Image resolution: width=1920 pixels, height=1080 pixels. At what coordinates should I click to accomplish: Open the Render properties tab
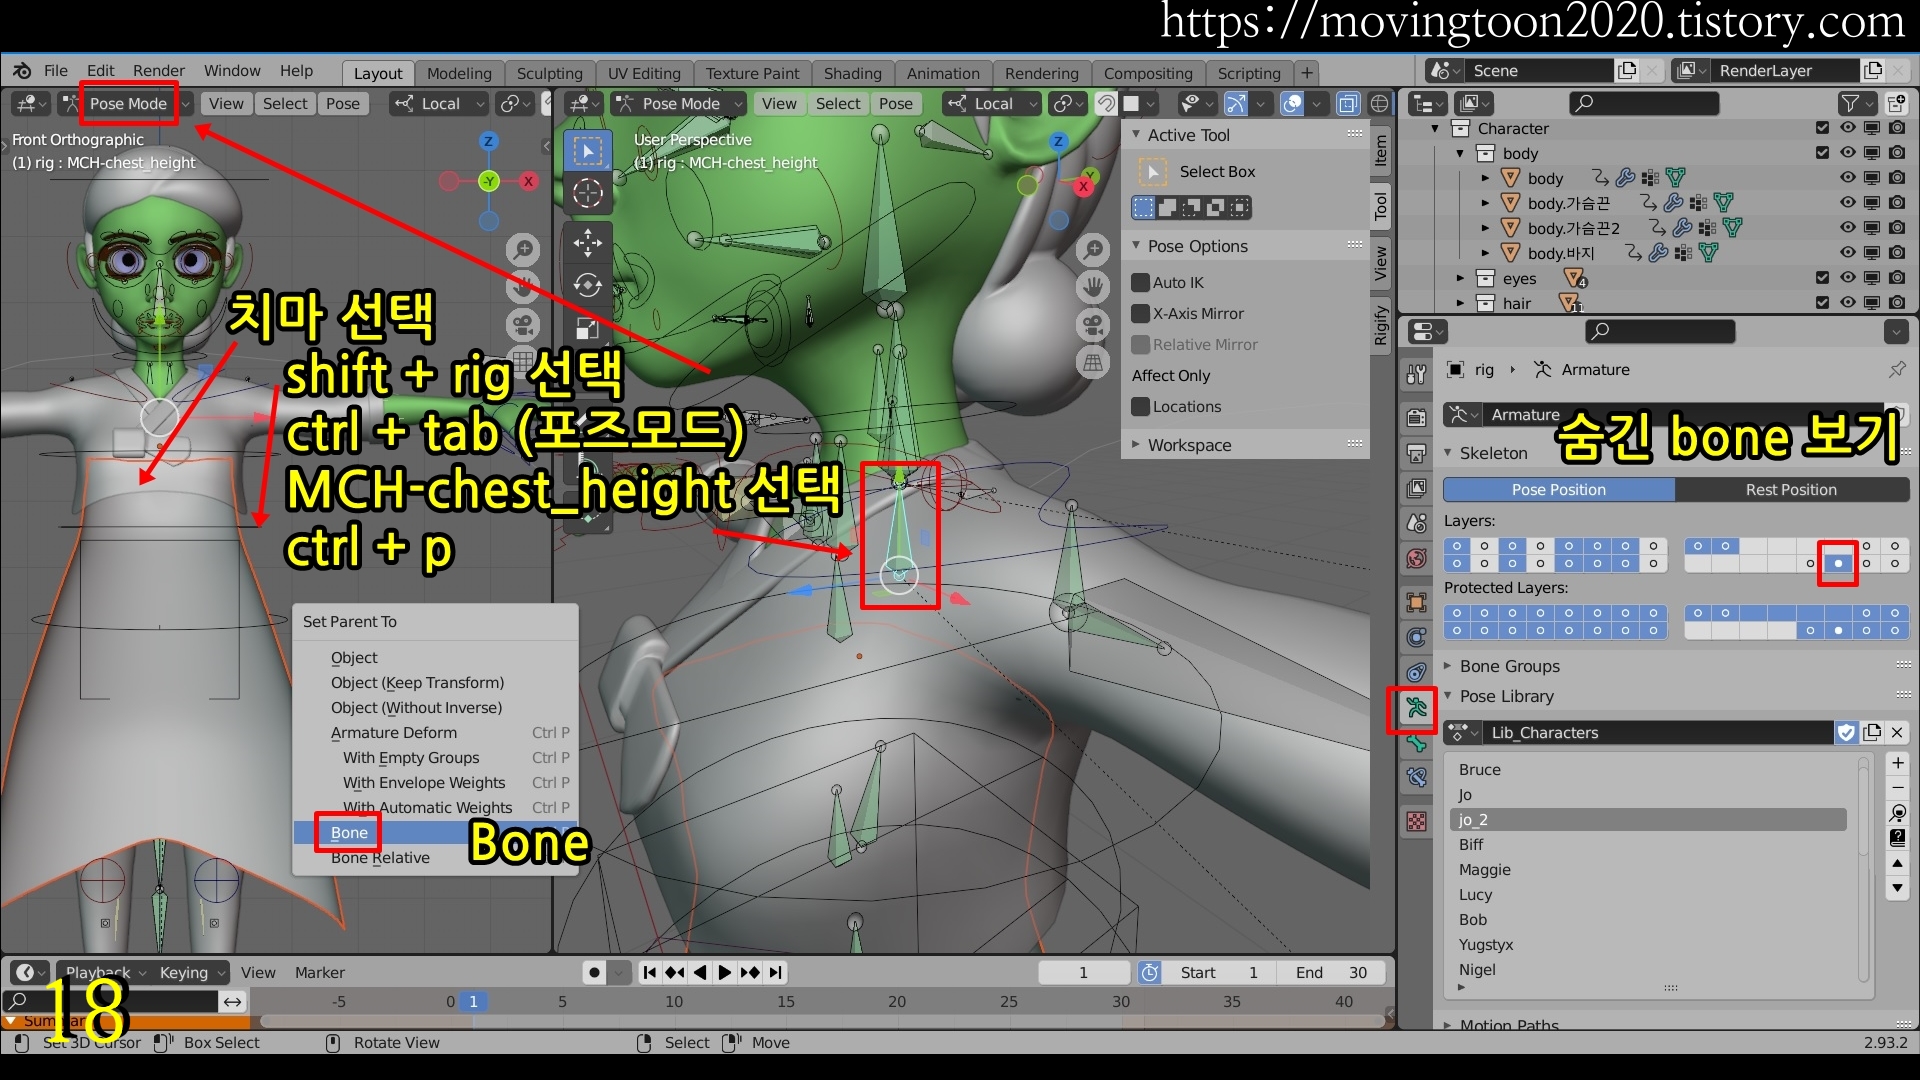pyautogui.click(x=1416, y=417)
